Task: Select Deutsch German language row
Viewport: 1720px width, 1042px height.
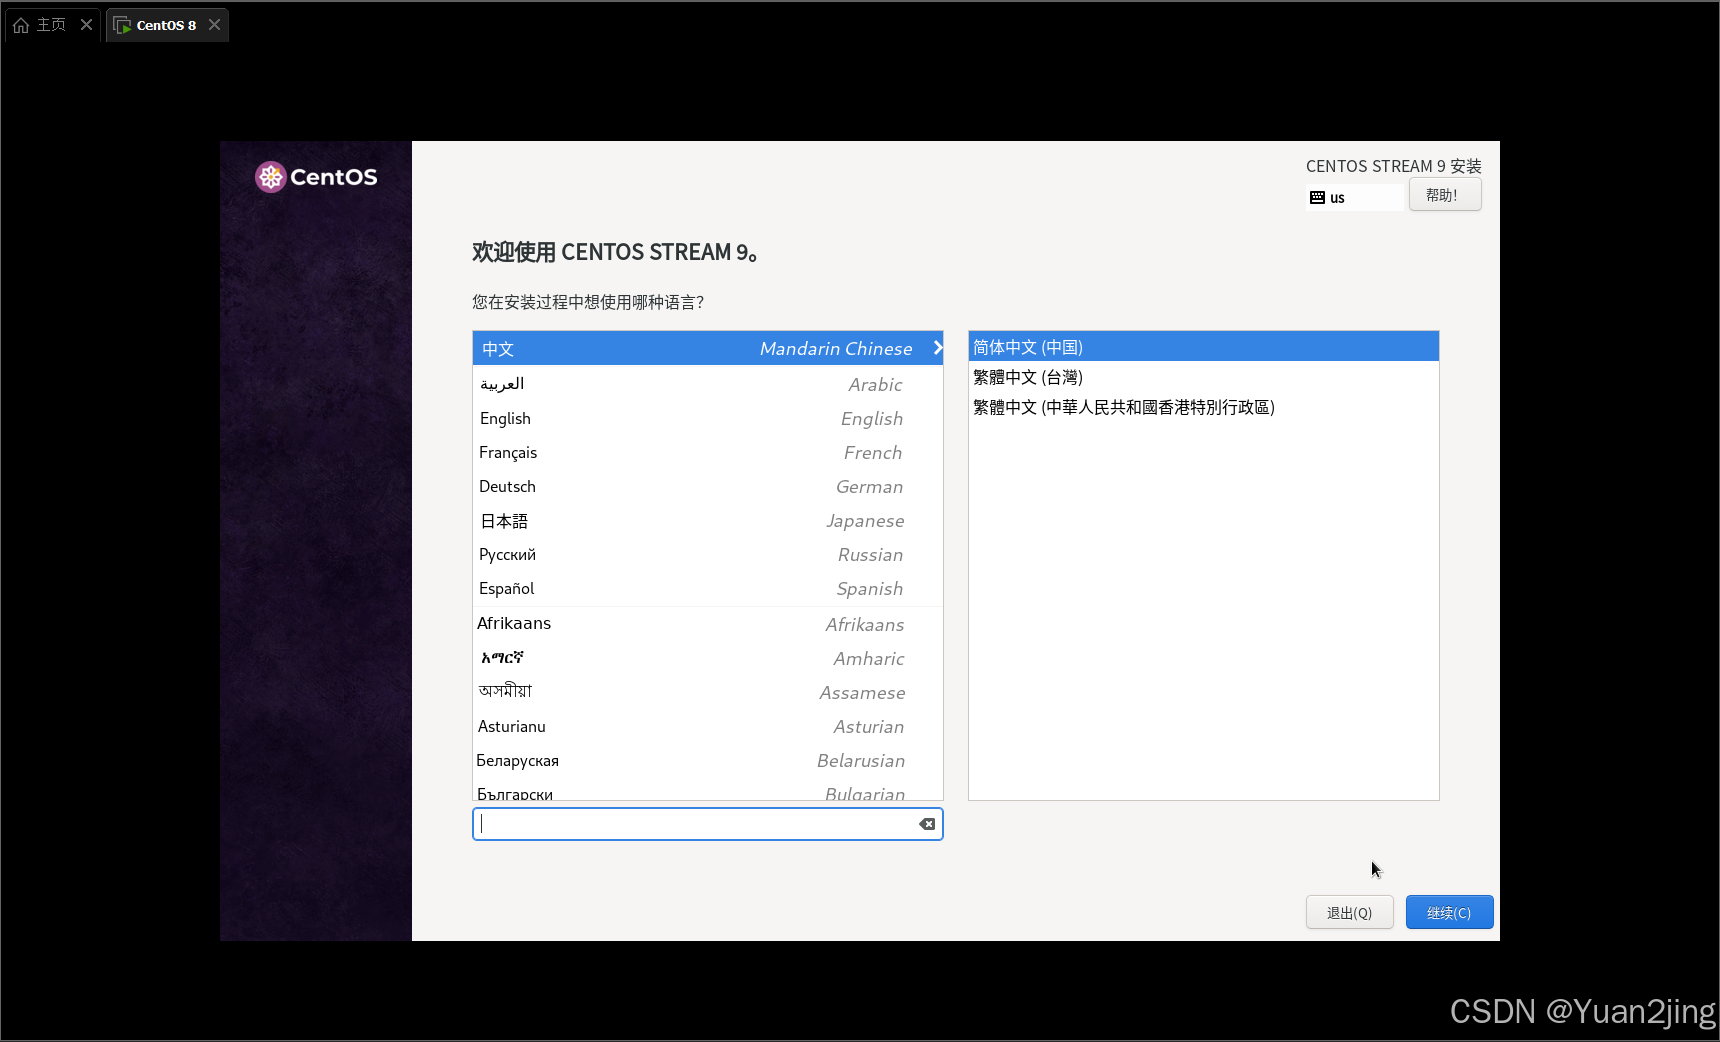Action: tap(707, 486)
